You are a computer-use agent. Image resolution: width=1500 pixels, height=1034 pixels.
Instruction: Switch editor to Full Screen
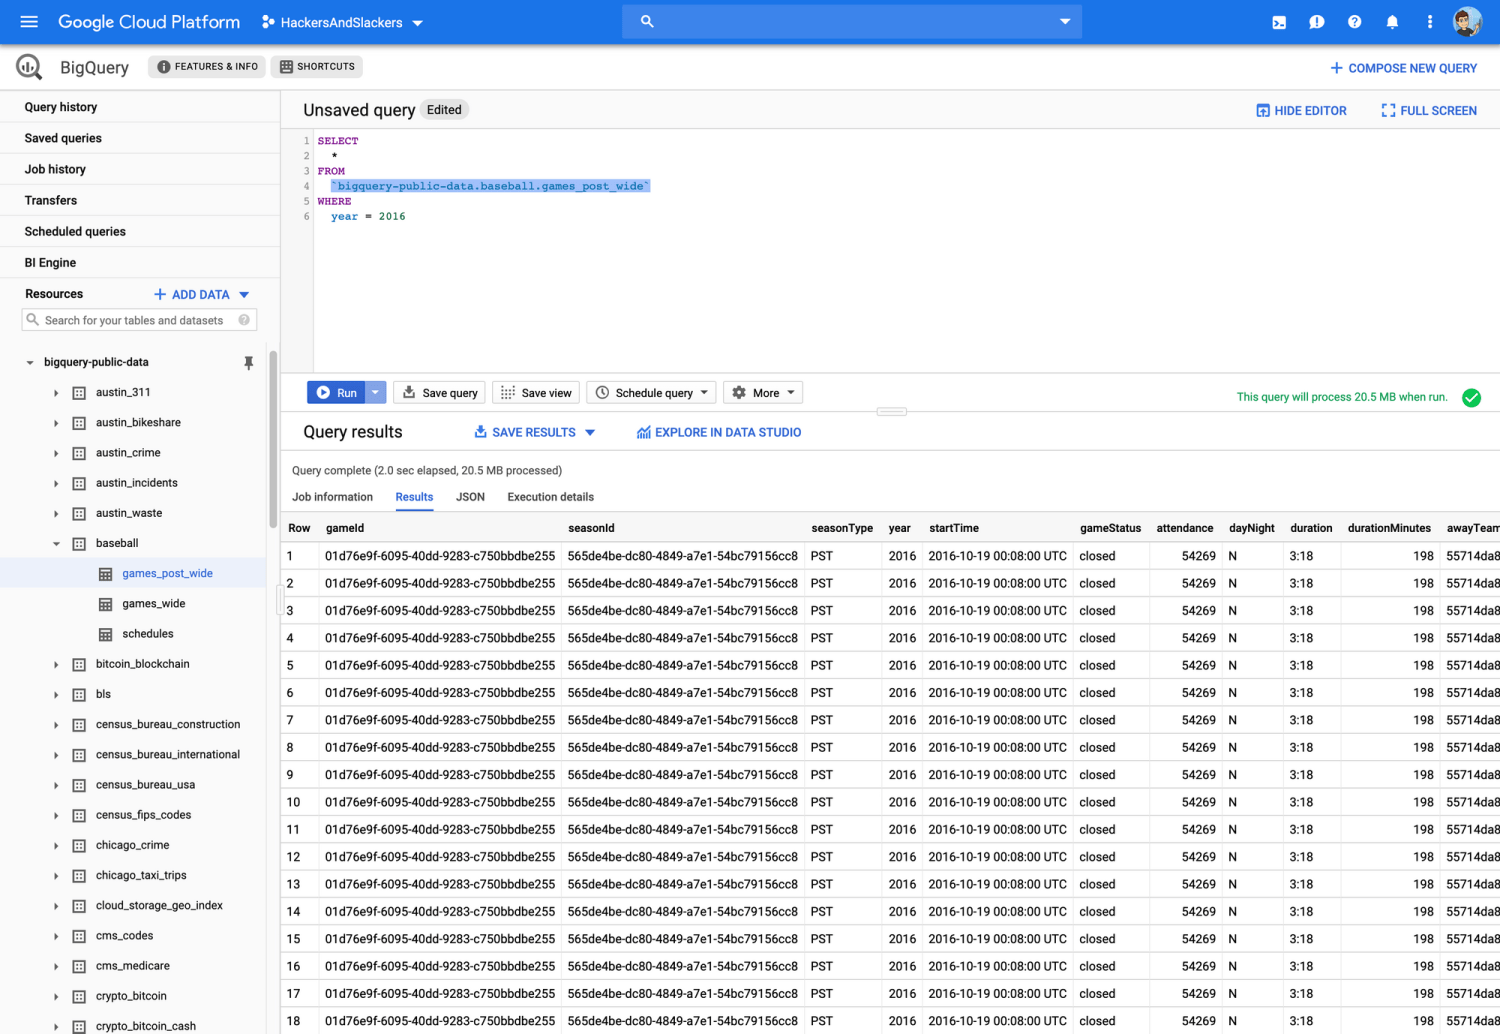pos(1429,111)
